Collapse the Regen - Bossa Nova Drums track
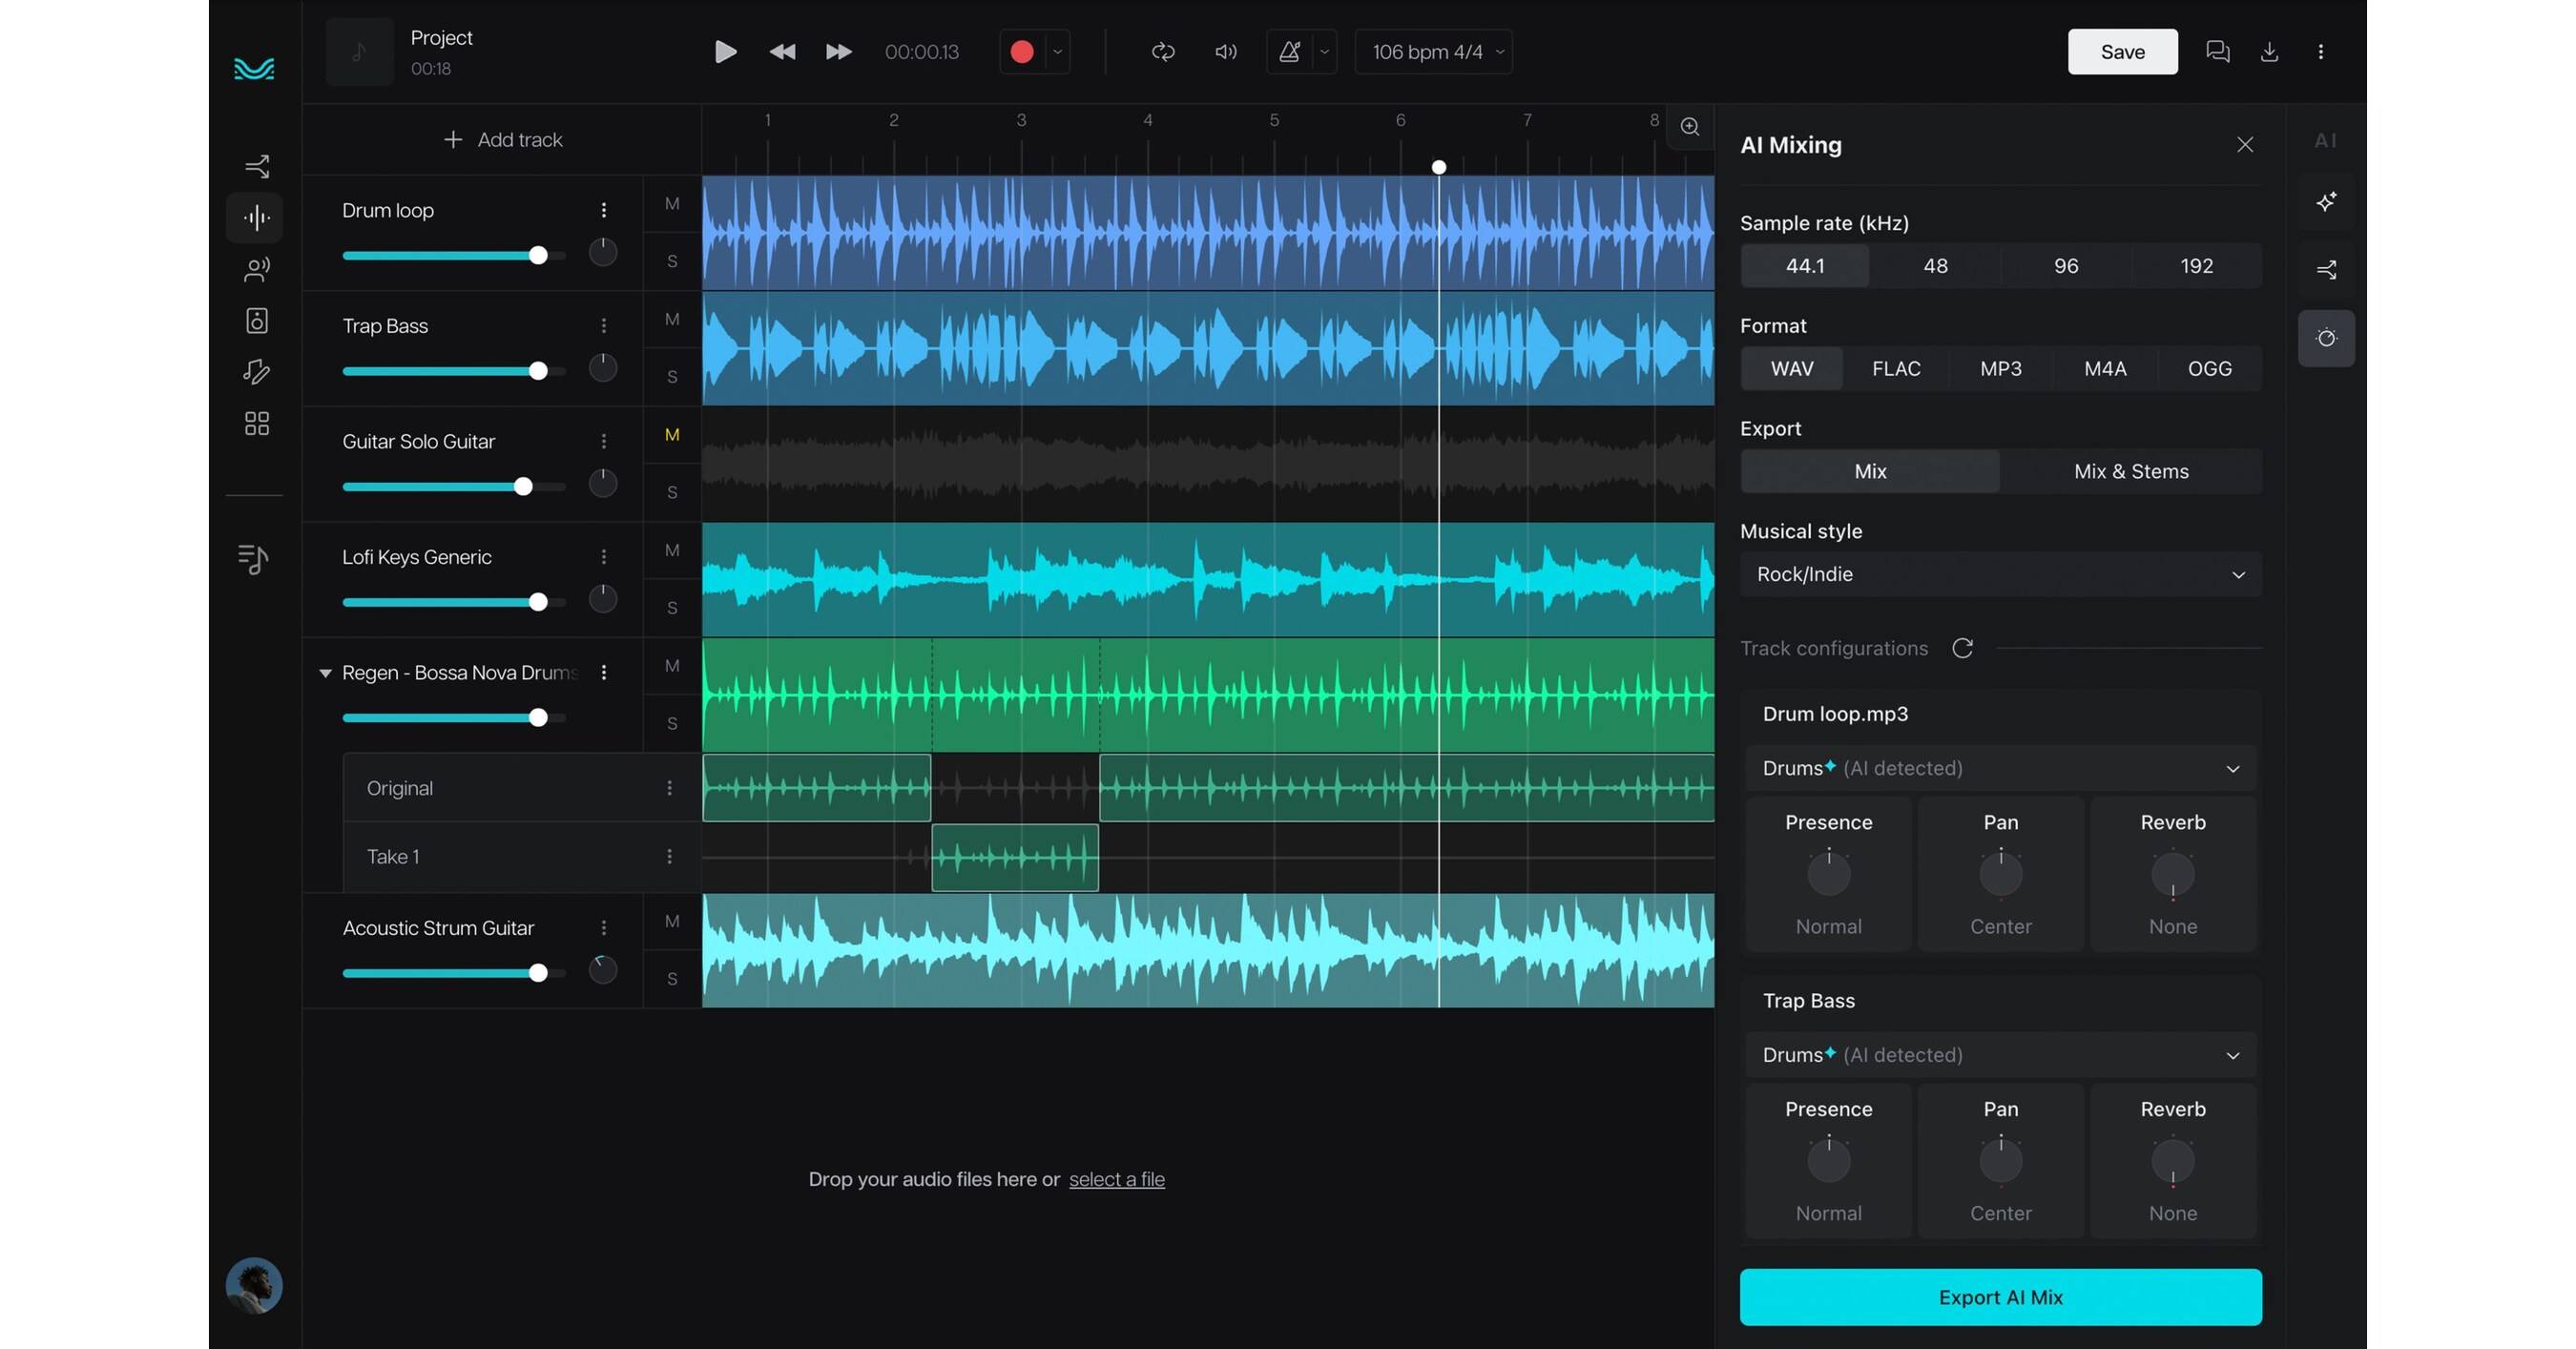Viewport: 2576px width, 1349px height. pos(325,673)
